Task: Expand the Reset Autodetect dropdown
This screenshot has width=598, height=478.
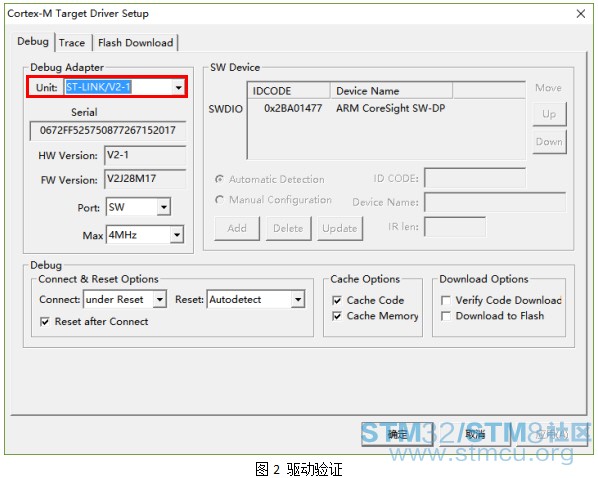Action: tap(298, 299)
